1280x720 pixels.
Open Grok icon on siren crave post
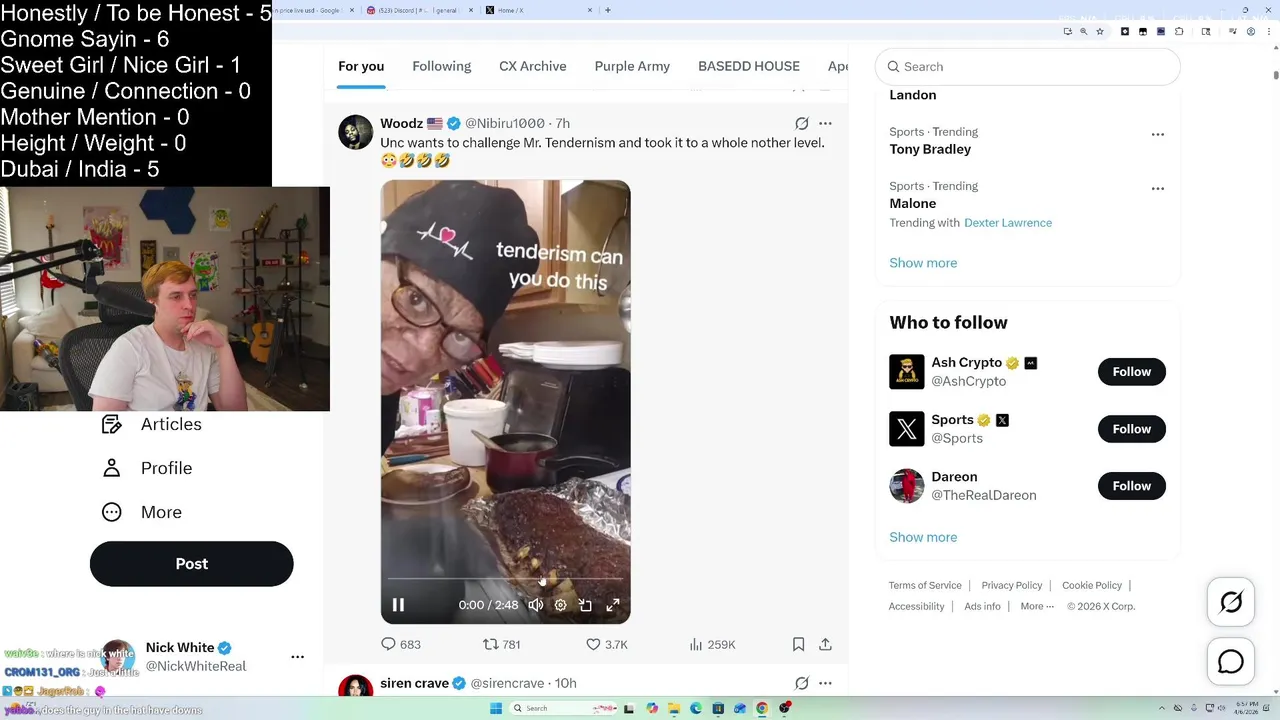(801, 683)
